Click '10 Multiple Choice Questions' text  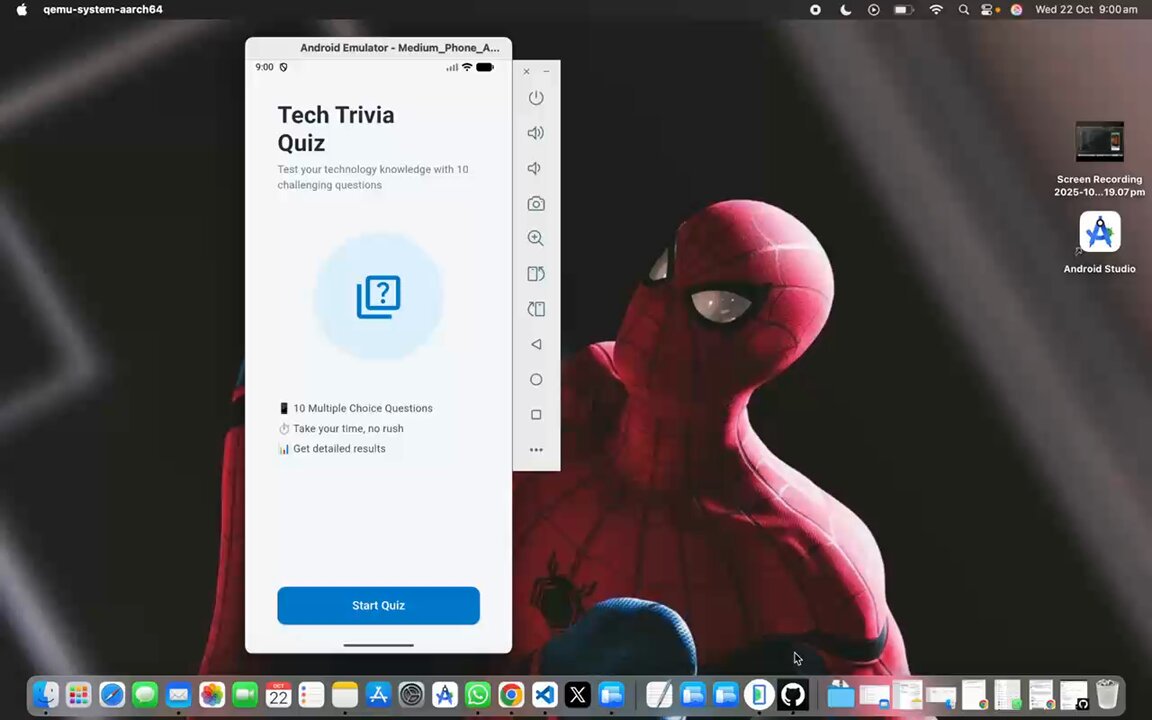[363, 408]
